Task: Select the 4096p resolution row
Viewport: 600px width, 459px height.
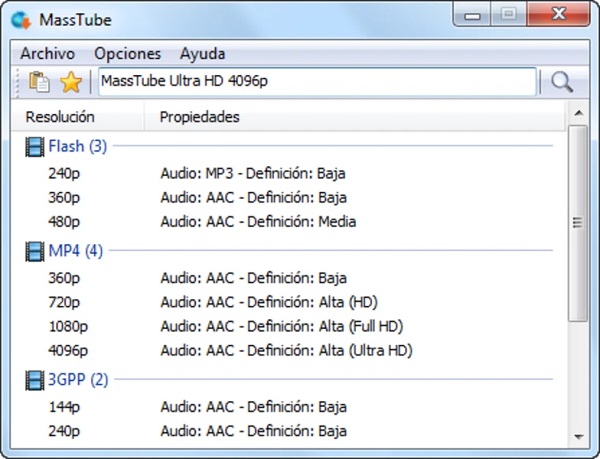Action: [x=289, y=350]
